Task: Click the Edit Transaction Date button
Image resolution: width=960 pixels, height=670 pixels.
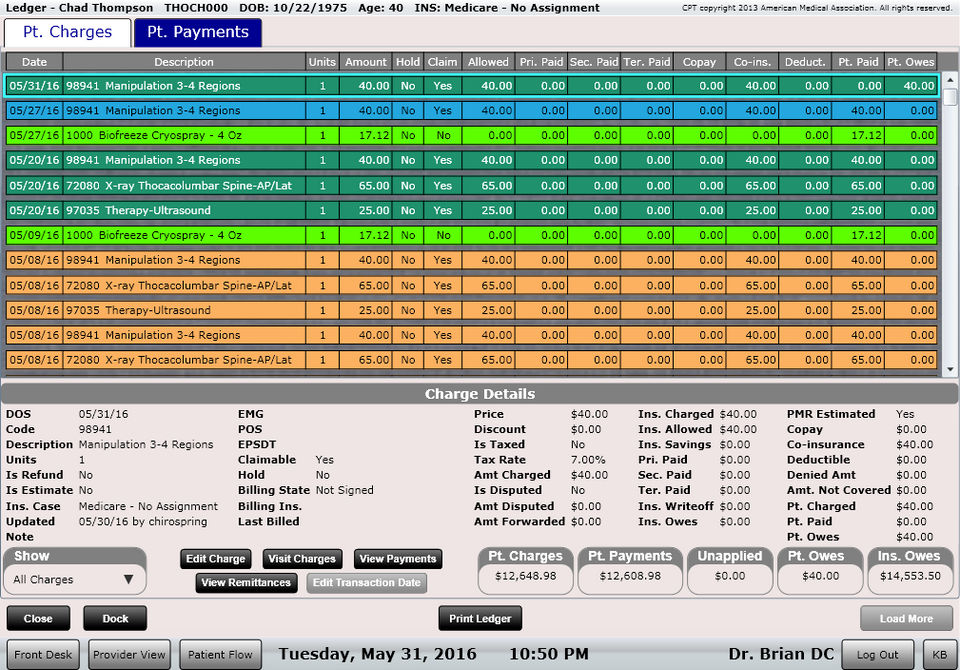Action: point(367,582)
